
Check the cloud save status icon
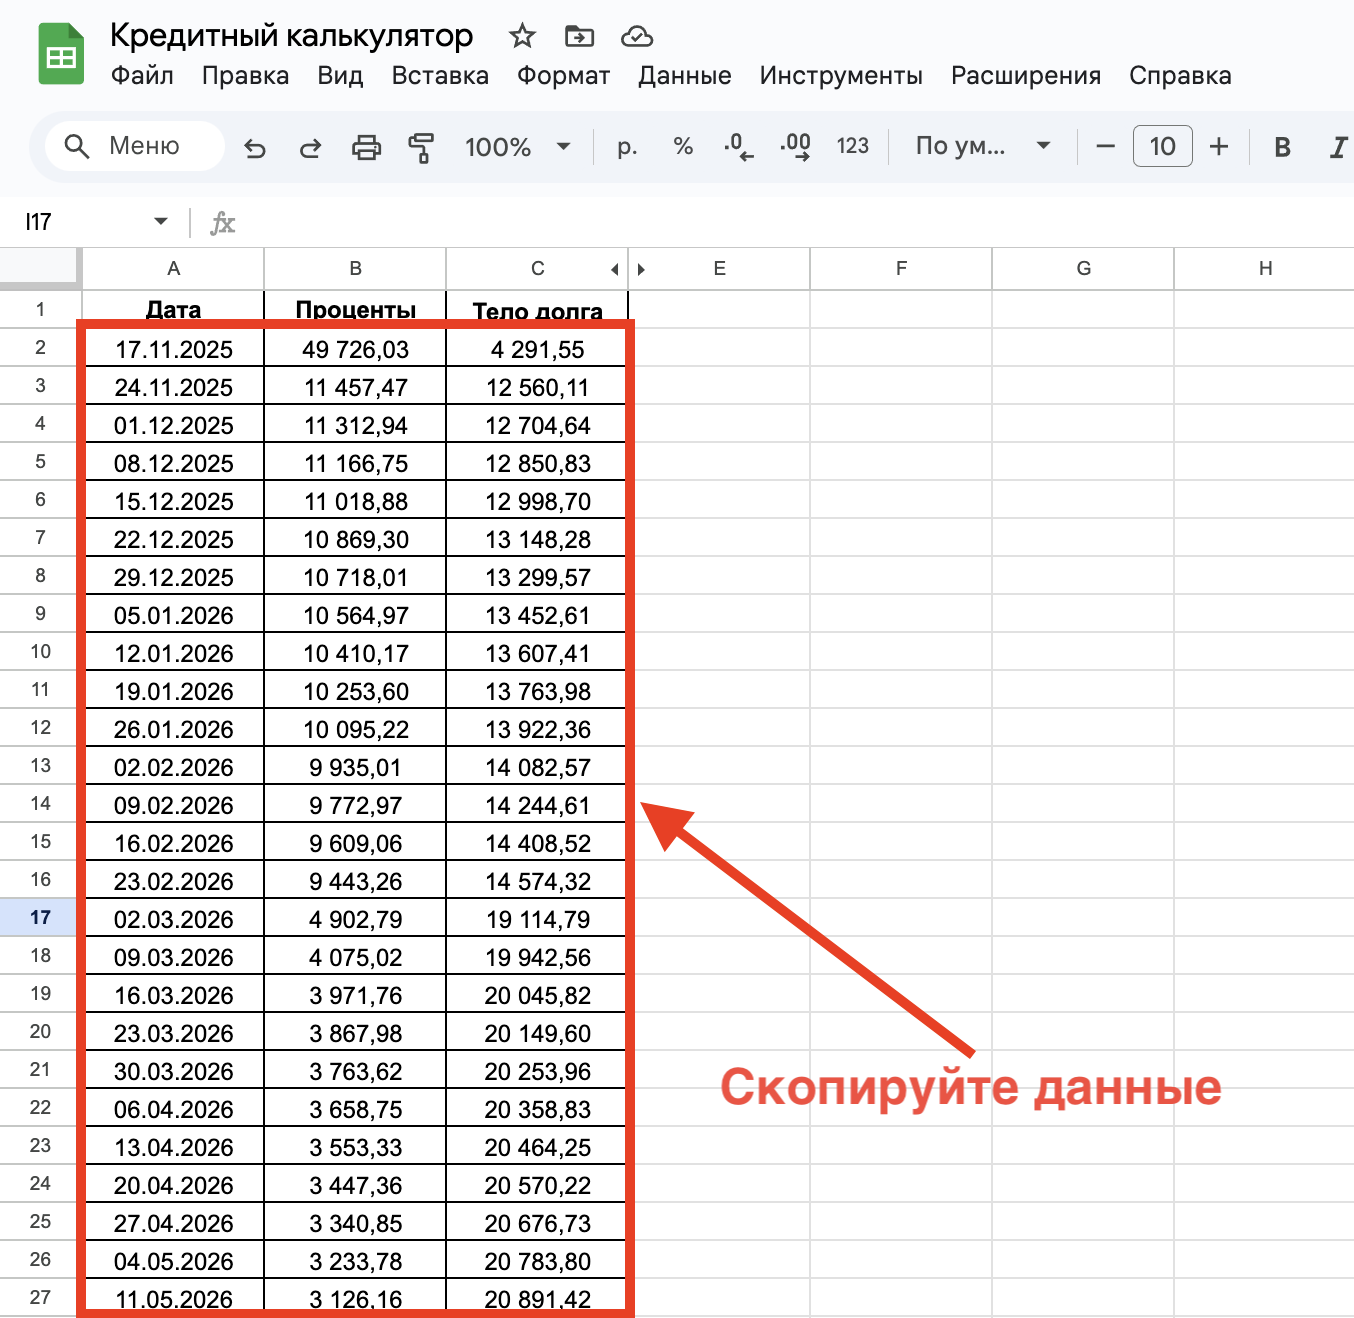tap(637, 37)
